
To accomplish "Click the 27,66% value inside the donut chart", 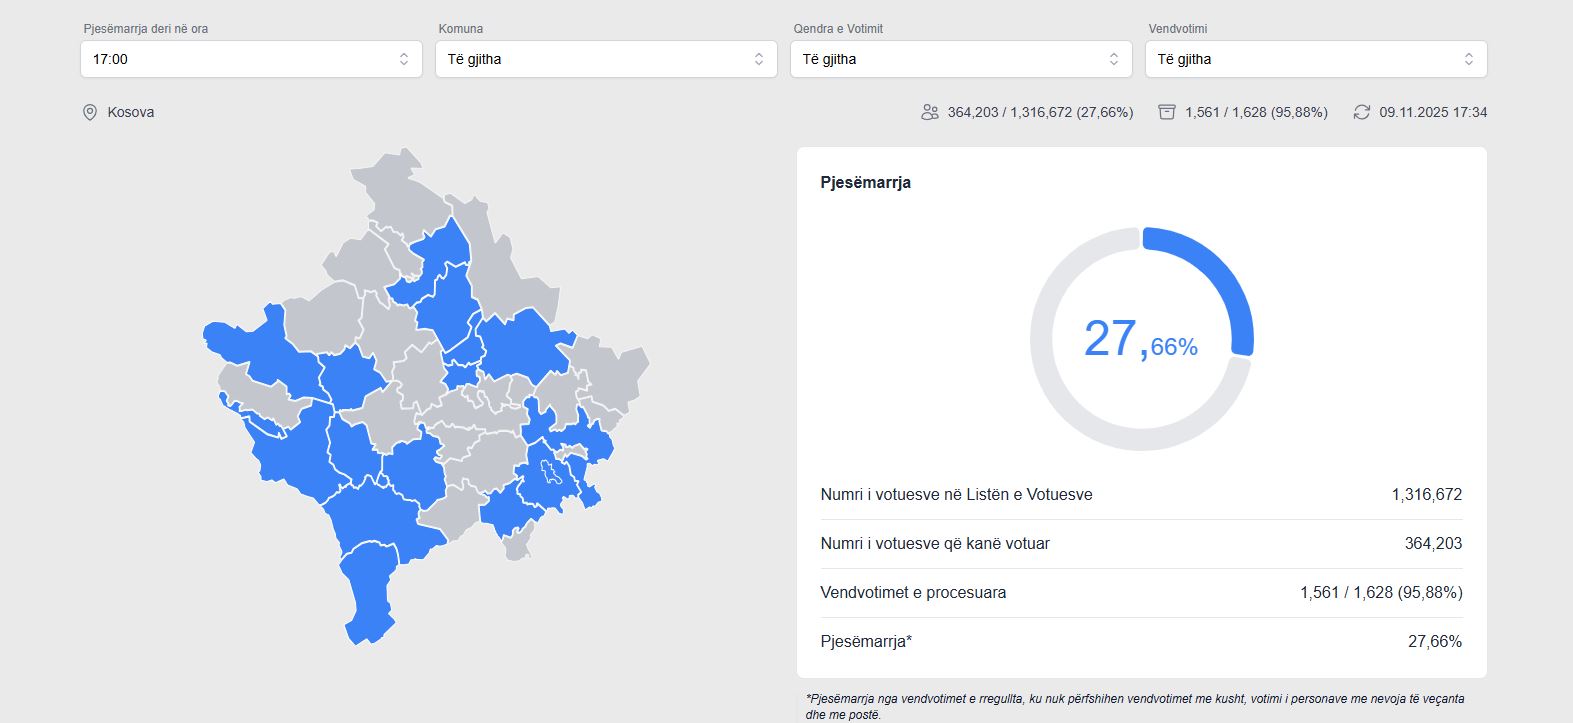I will tap(1140, 340).
